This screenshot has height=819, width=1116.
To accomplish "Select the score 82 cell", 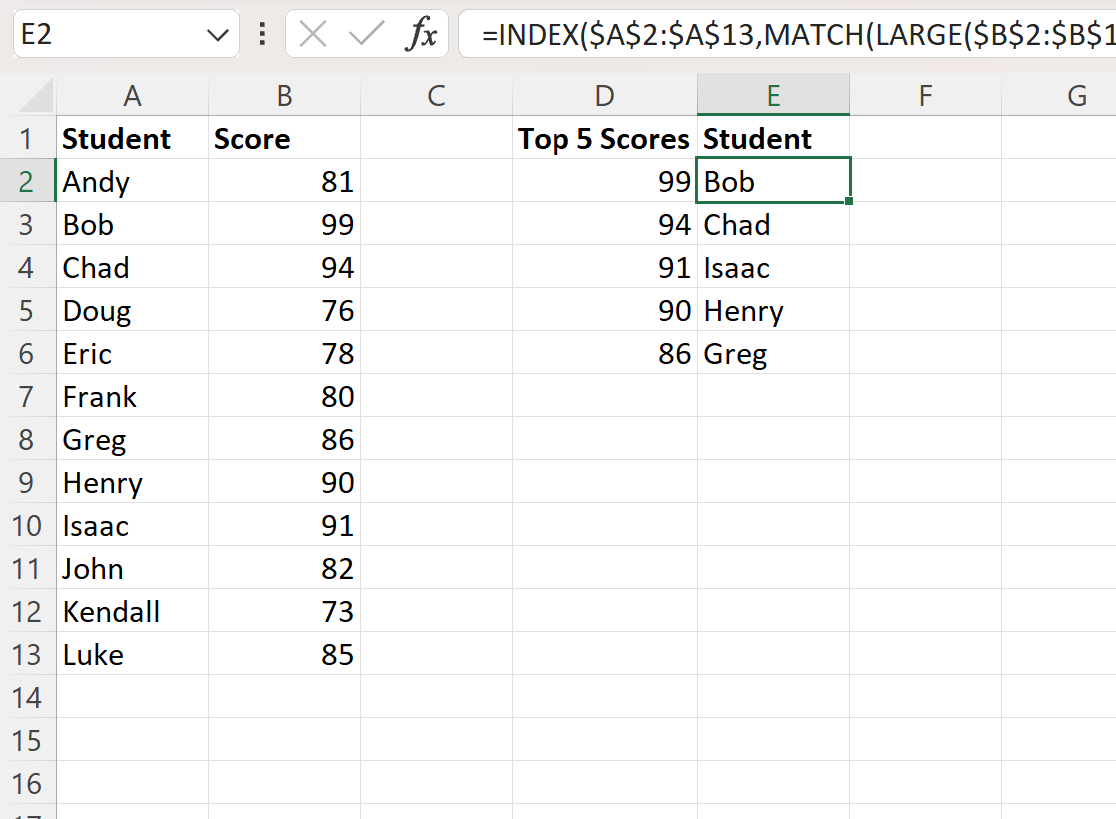I will tap(285, 569).
